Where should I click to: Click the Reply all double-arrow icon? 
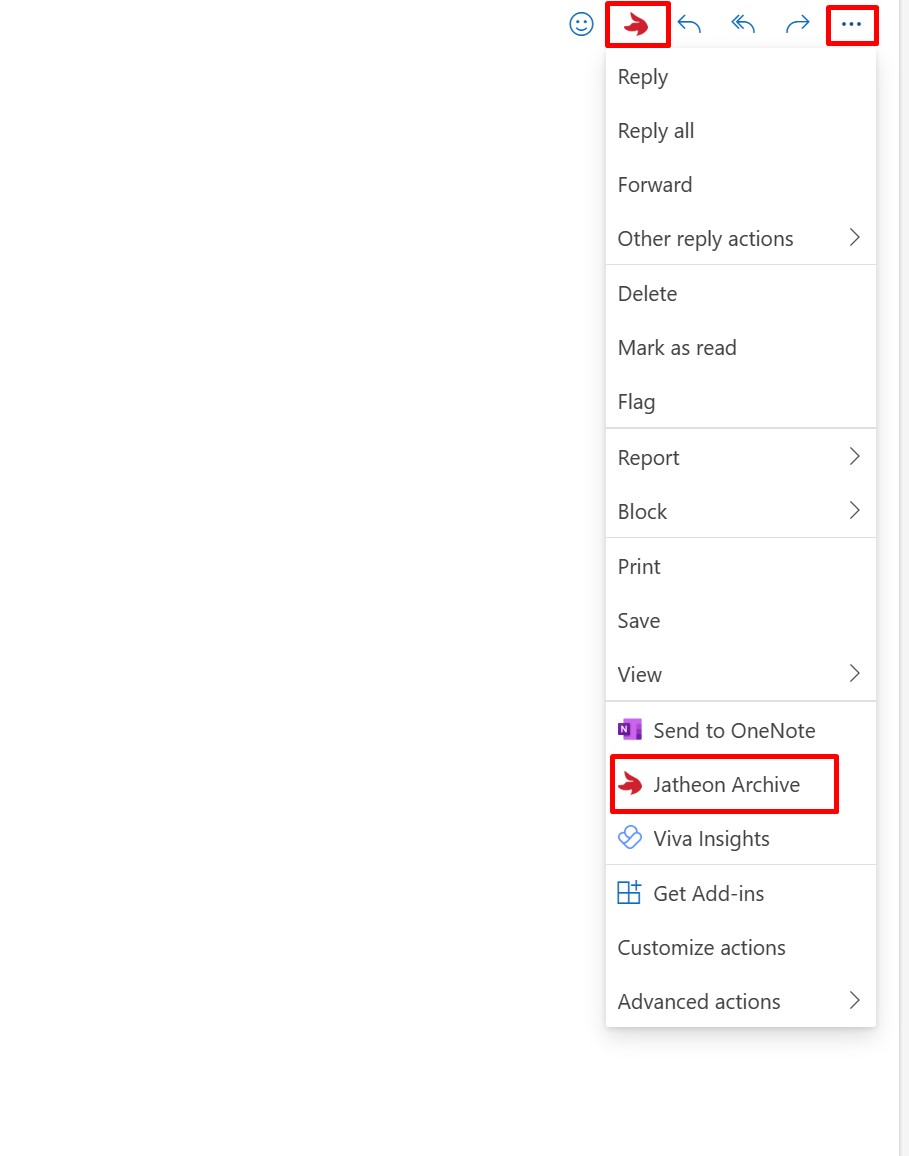coord(743,24)
